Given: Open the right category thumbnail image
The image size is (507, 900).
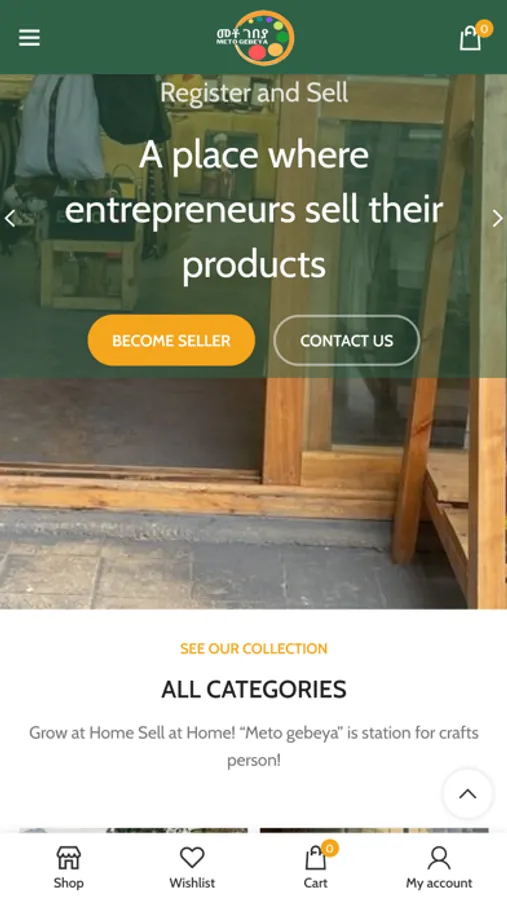Looking at the screenshot, I should click(374, 830).
